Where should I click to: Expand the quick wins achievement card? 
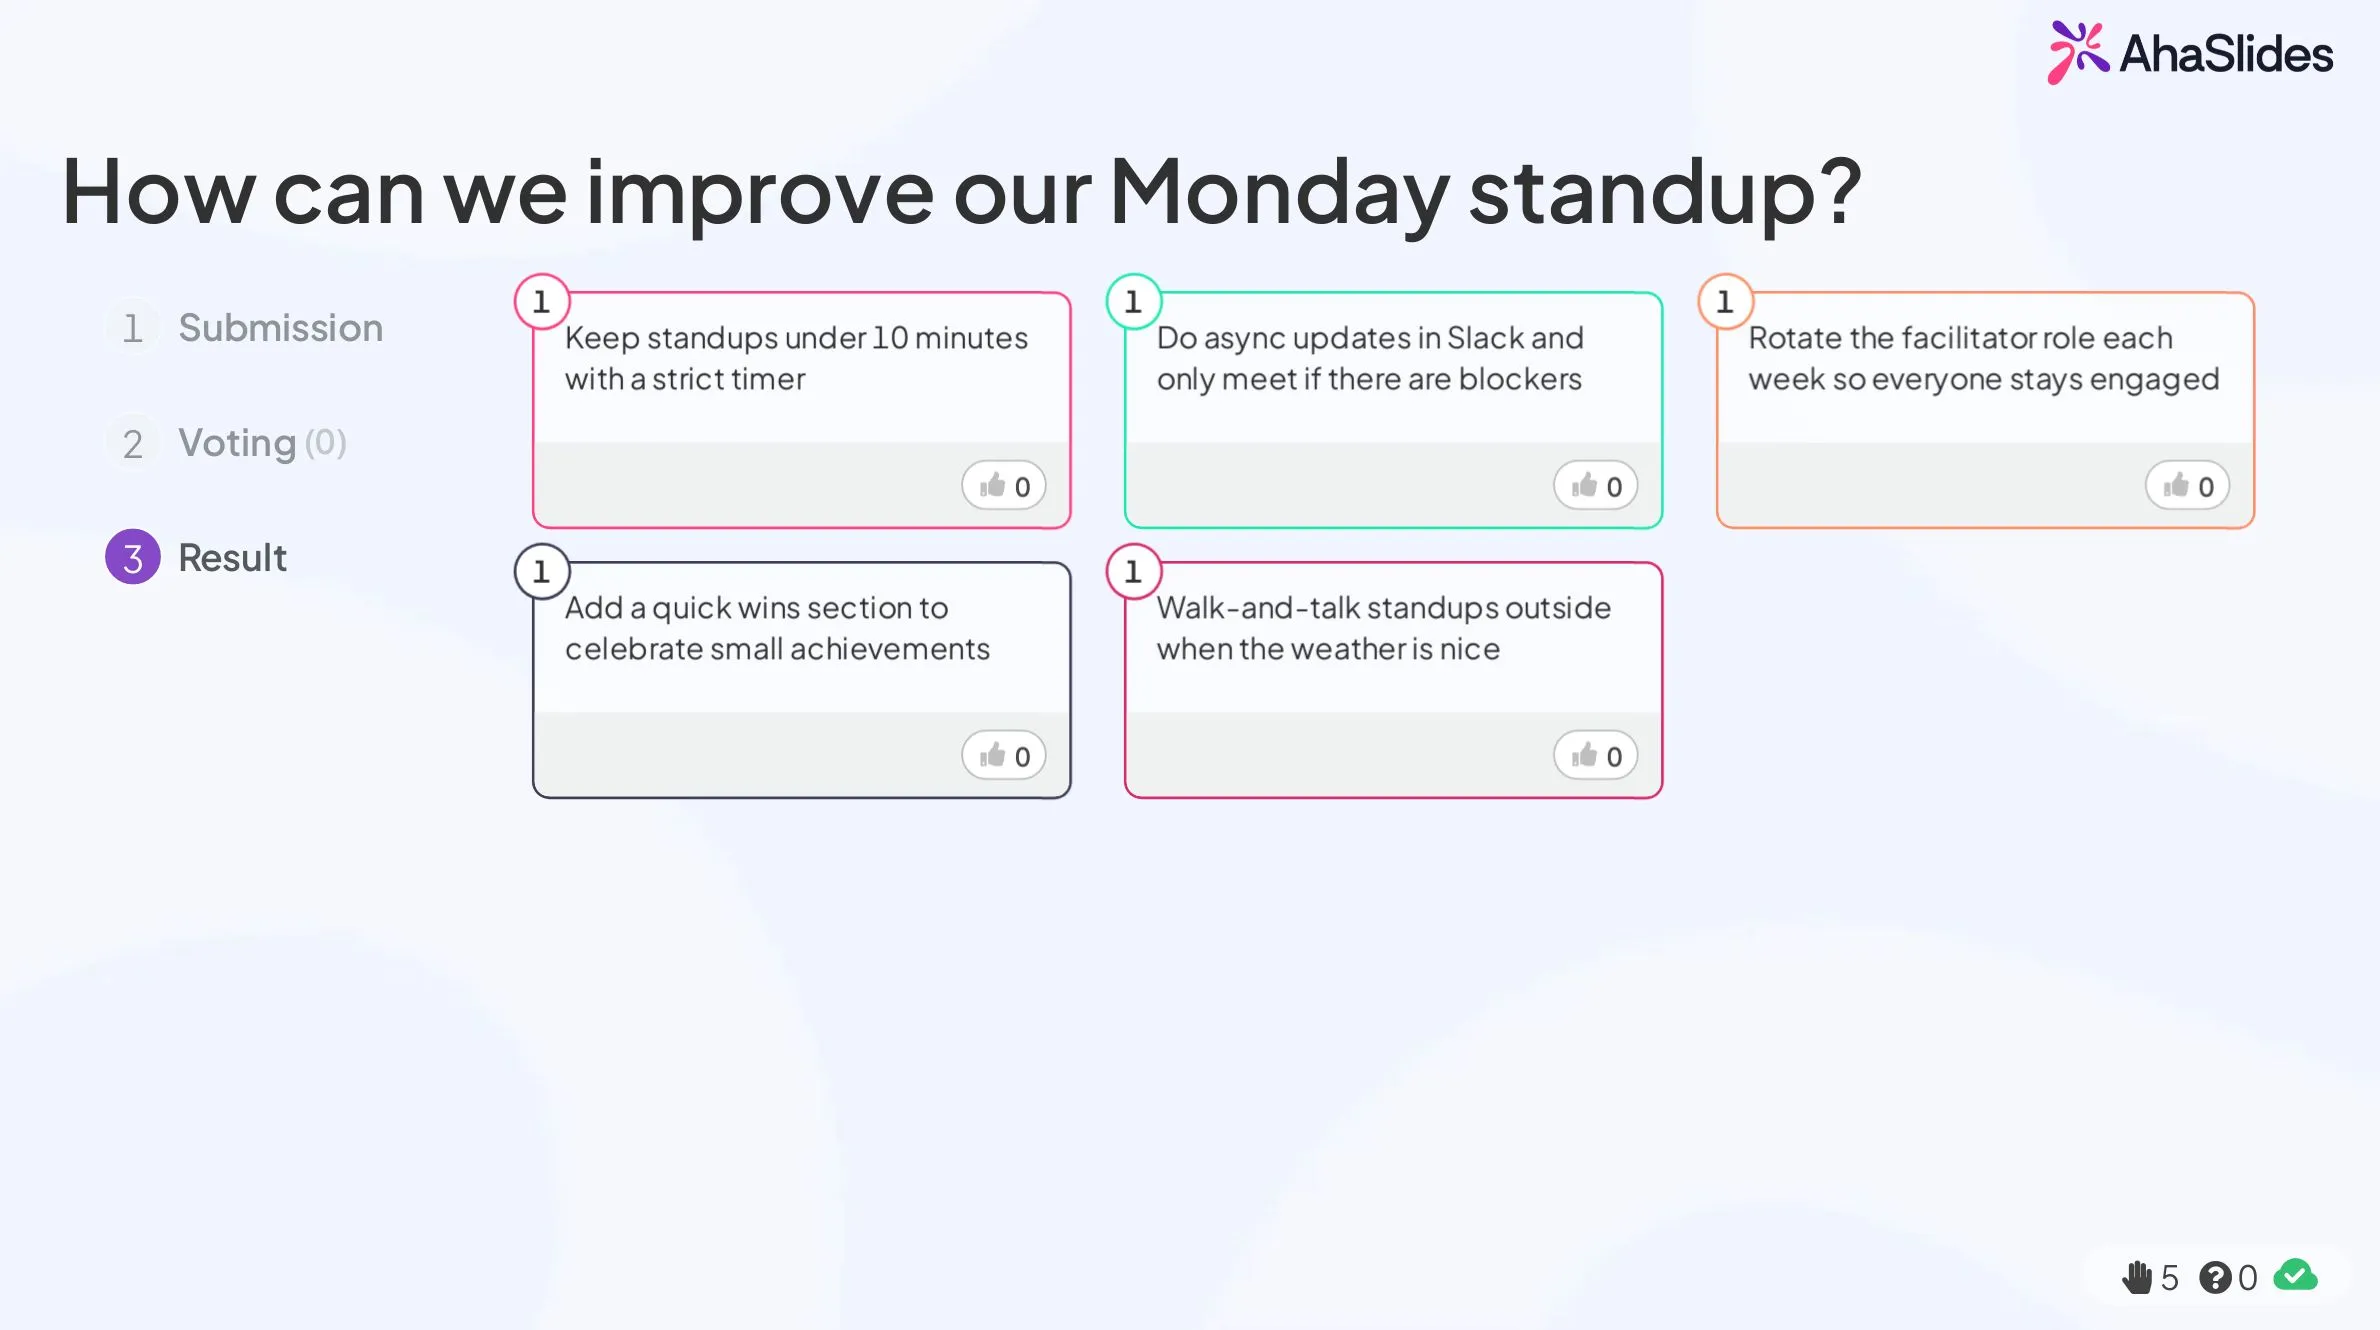(800, 627)
